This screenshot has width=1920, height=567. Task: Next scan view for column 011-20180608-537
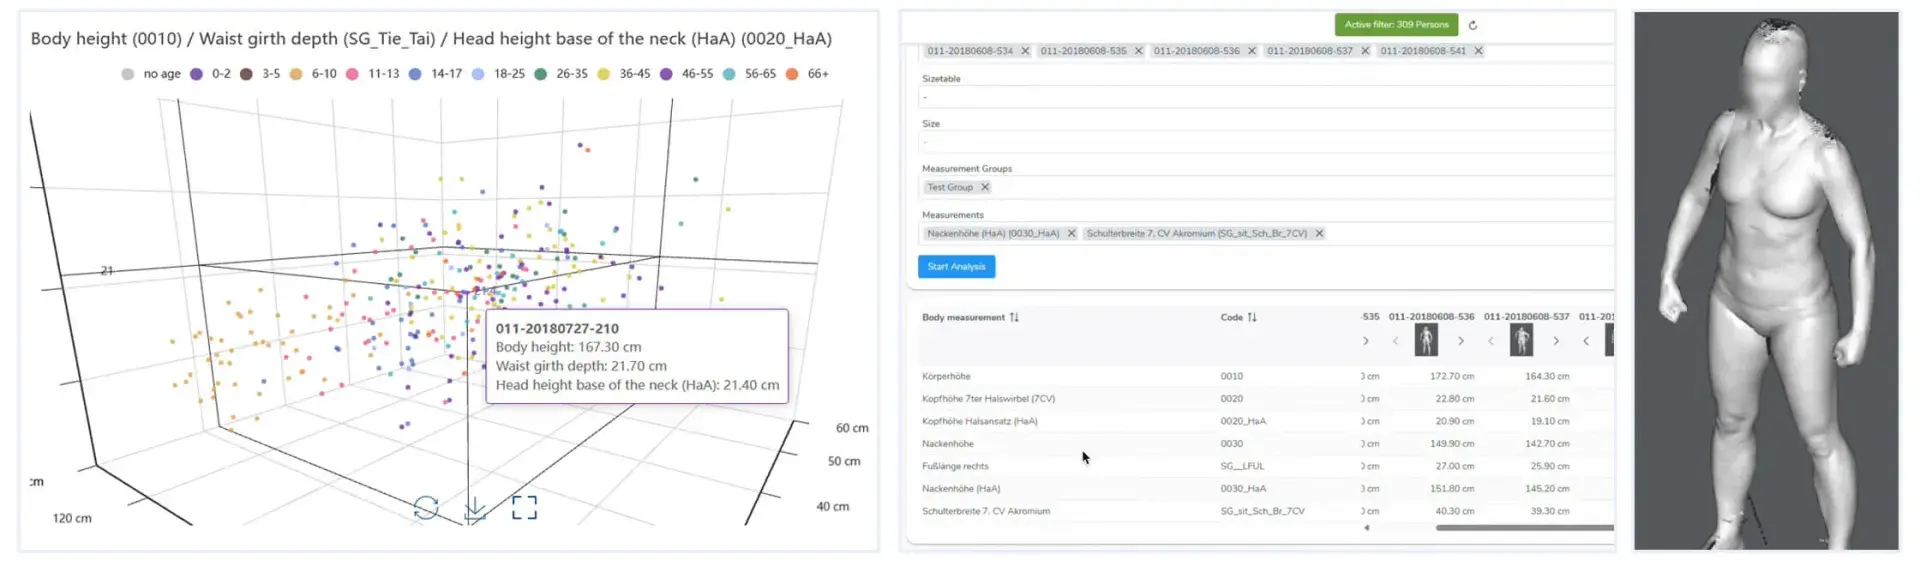(1556, 341)
